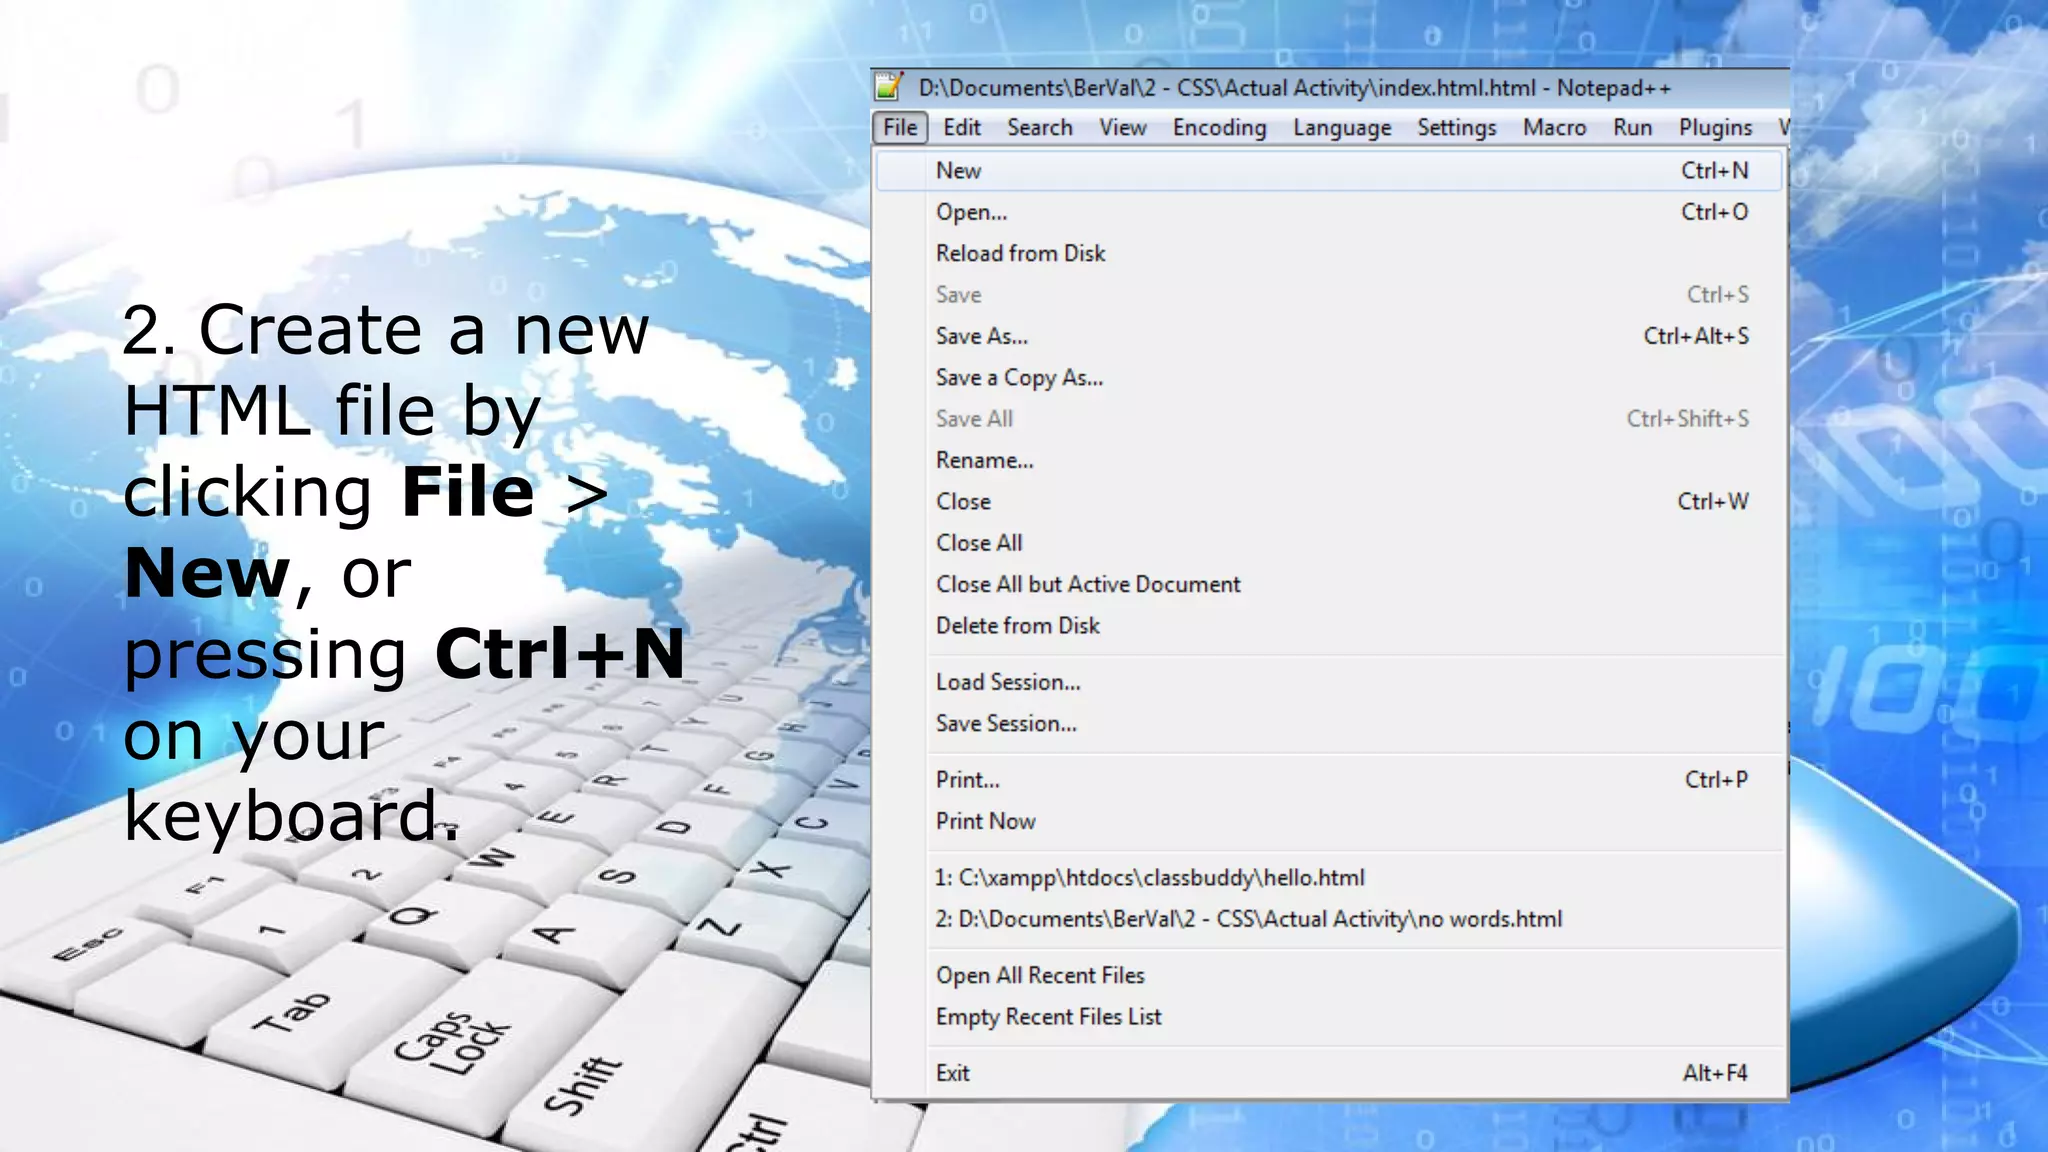Click Delete from Disk entry
The width and height of the screenshot is (2048, 1152).
tap(1017, 626)
